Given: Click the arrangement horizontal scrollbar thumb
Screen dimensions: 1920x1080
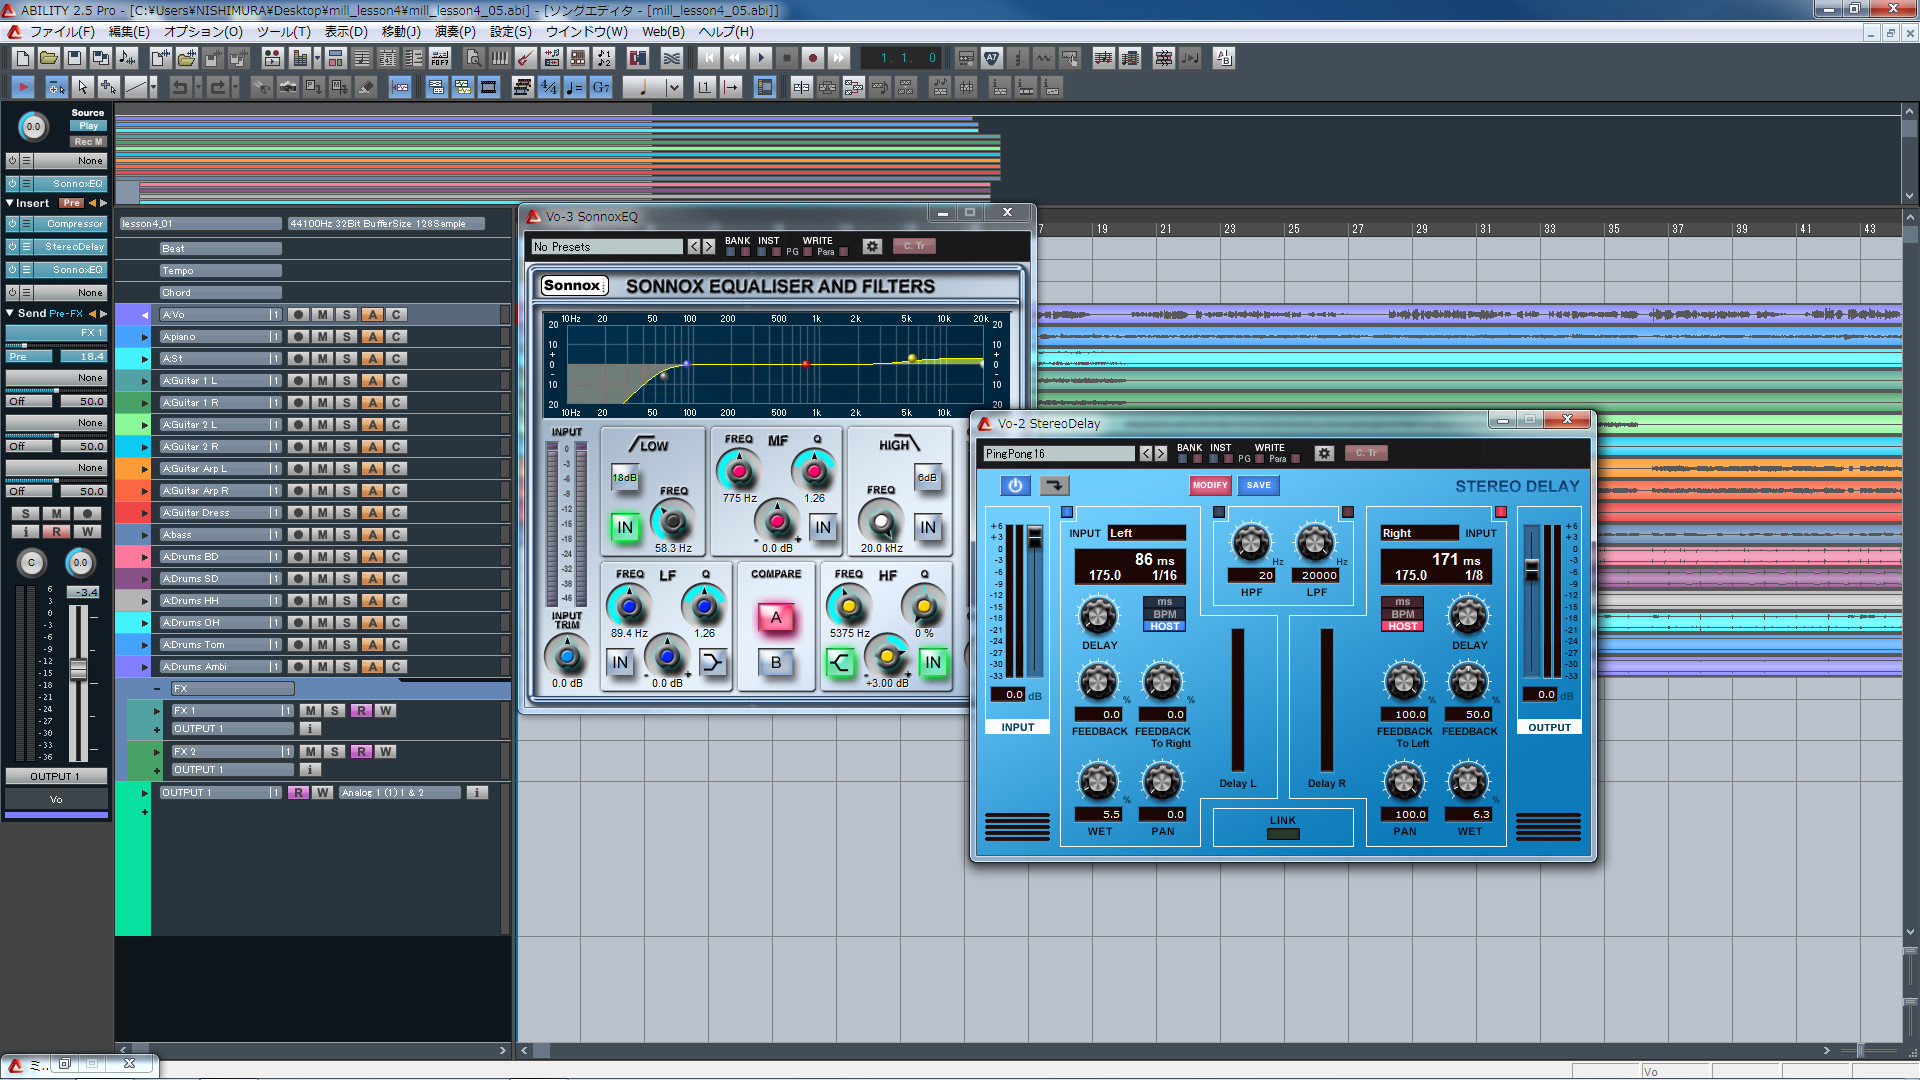Looking at the screenshot, I should pyautogui.click(x=541, y=1051).
